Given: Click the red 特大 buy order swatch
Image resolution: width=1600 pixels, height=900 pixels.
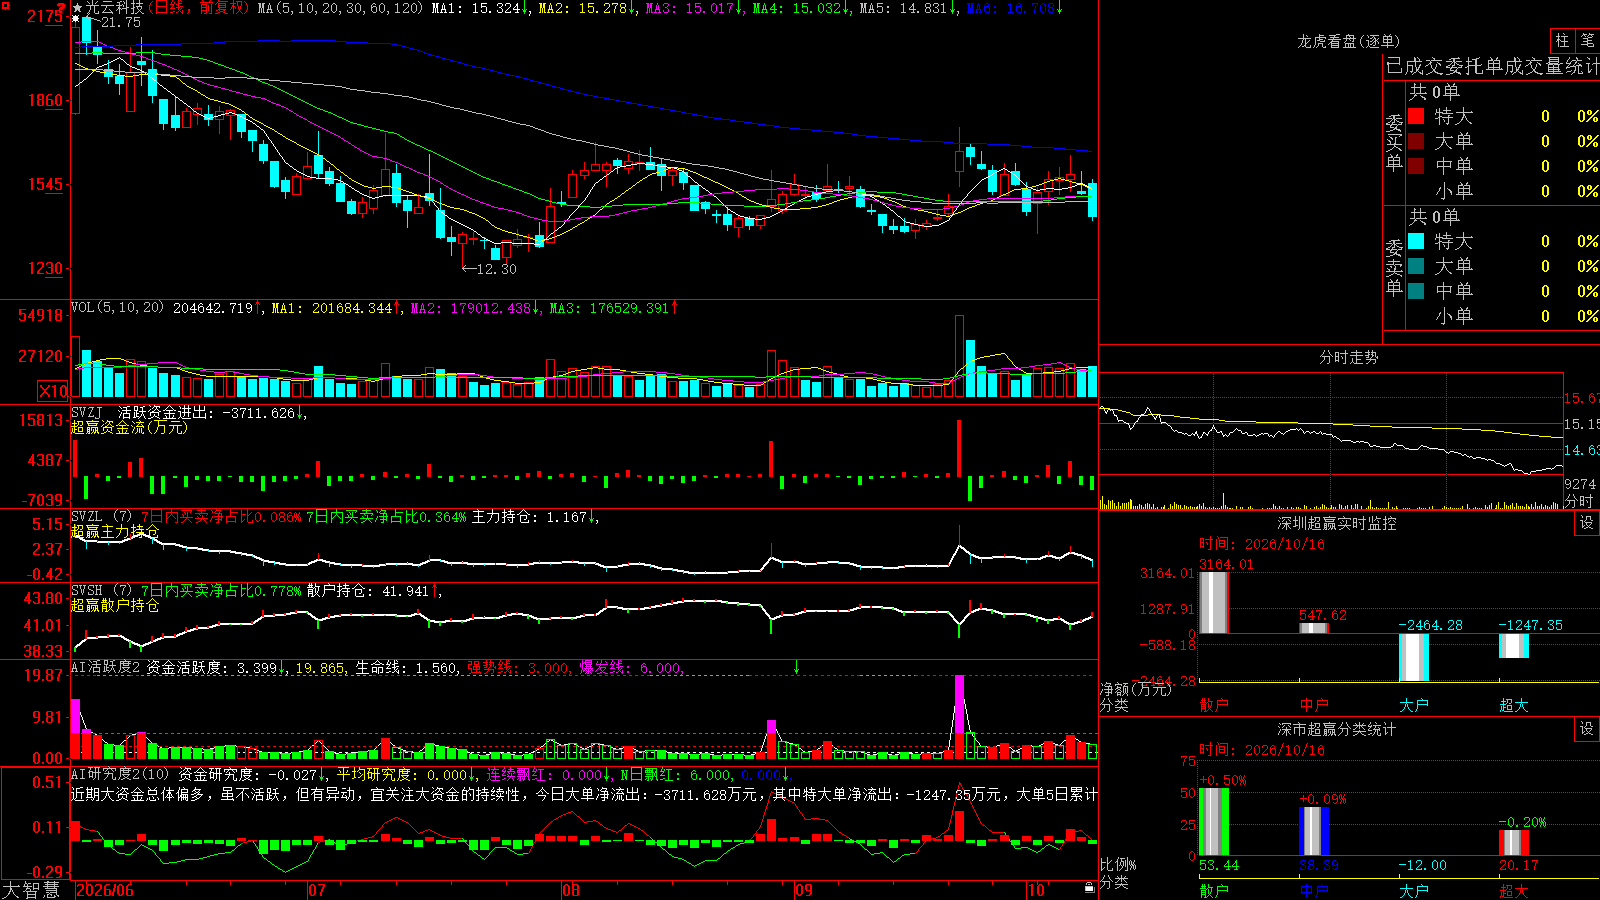Looking at the screenshot, I should (1416, 116).
